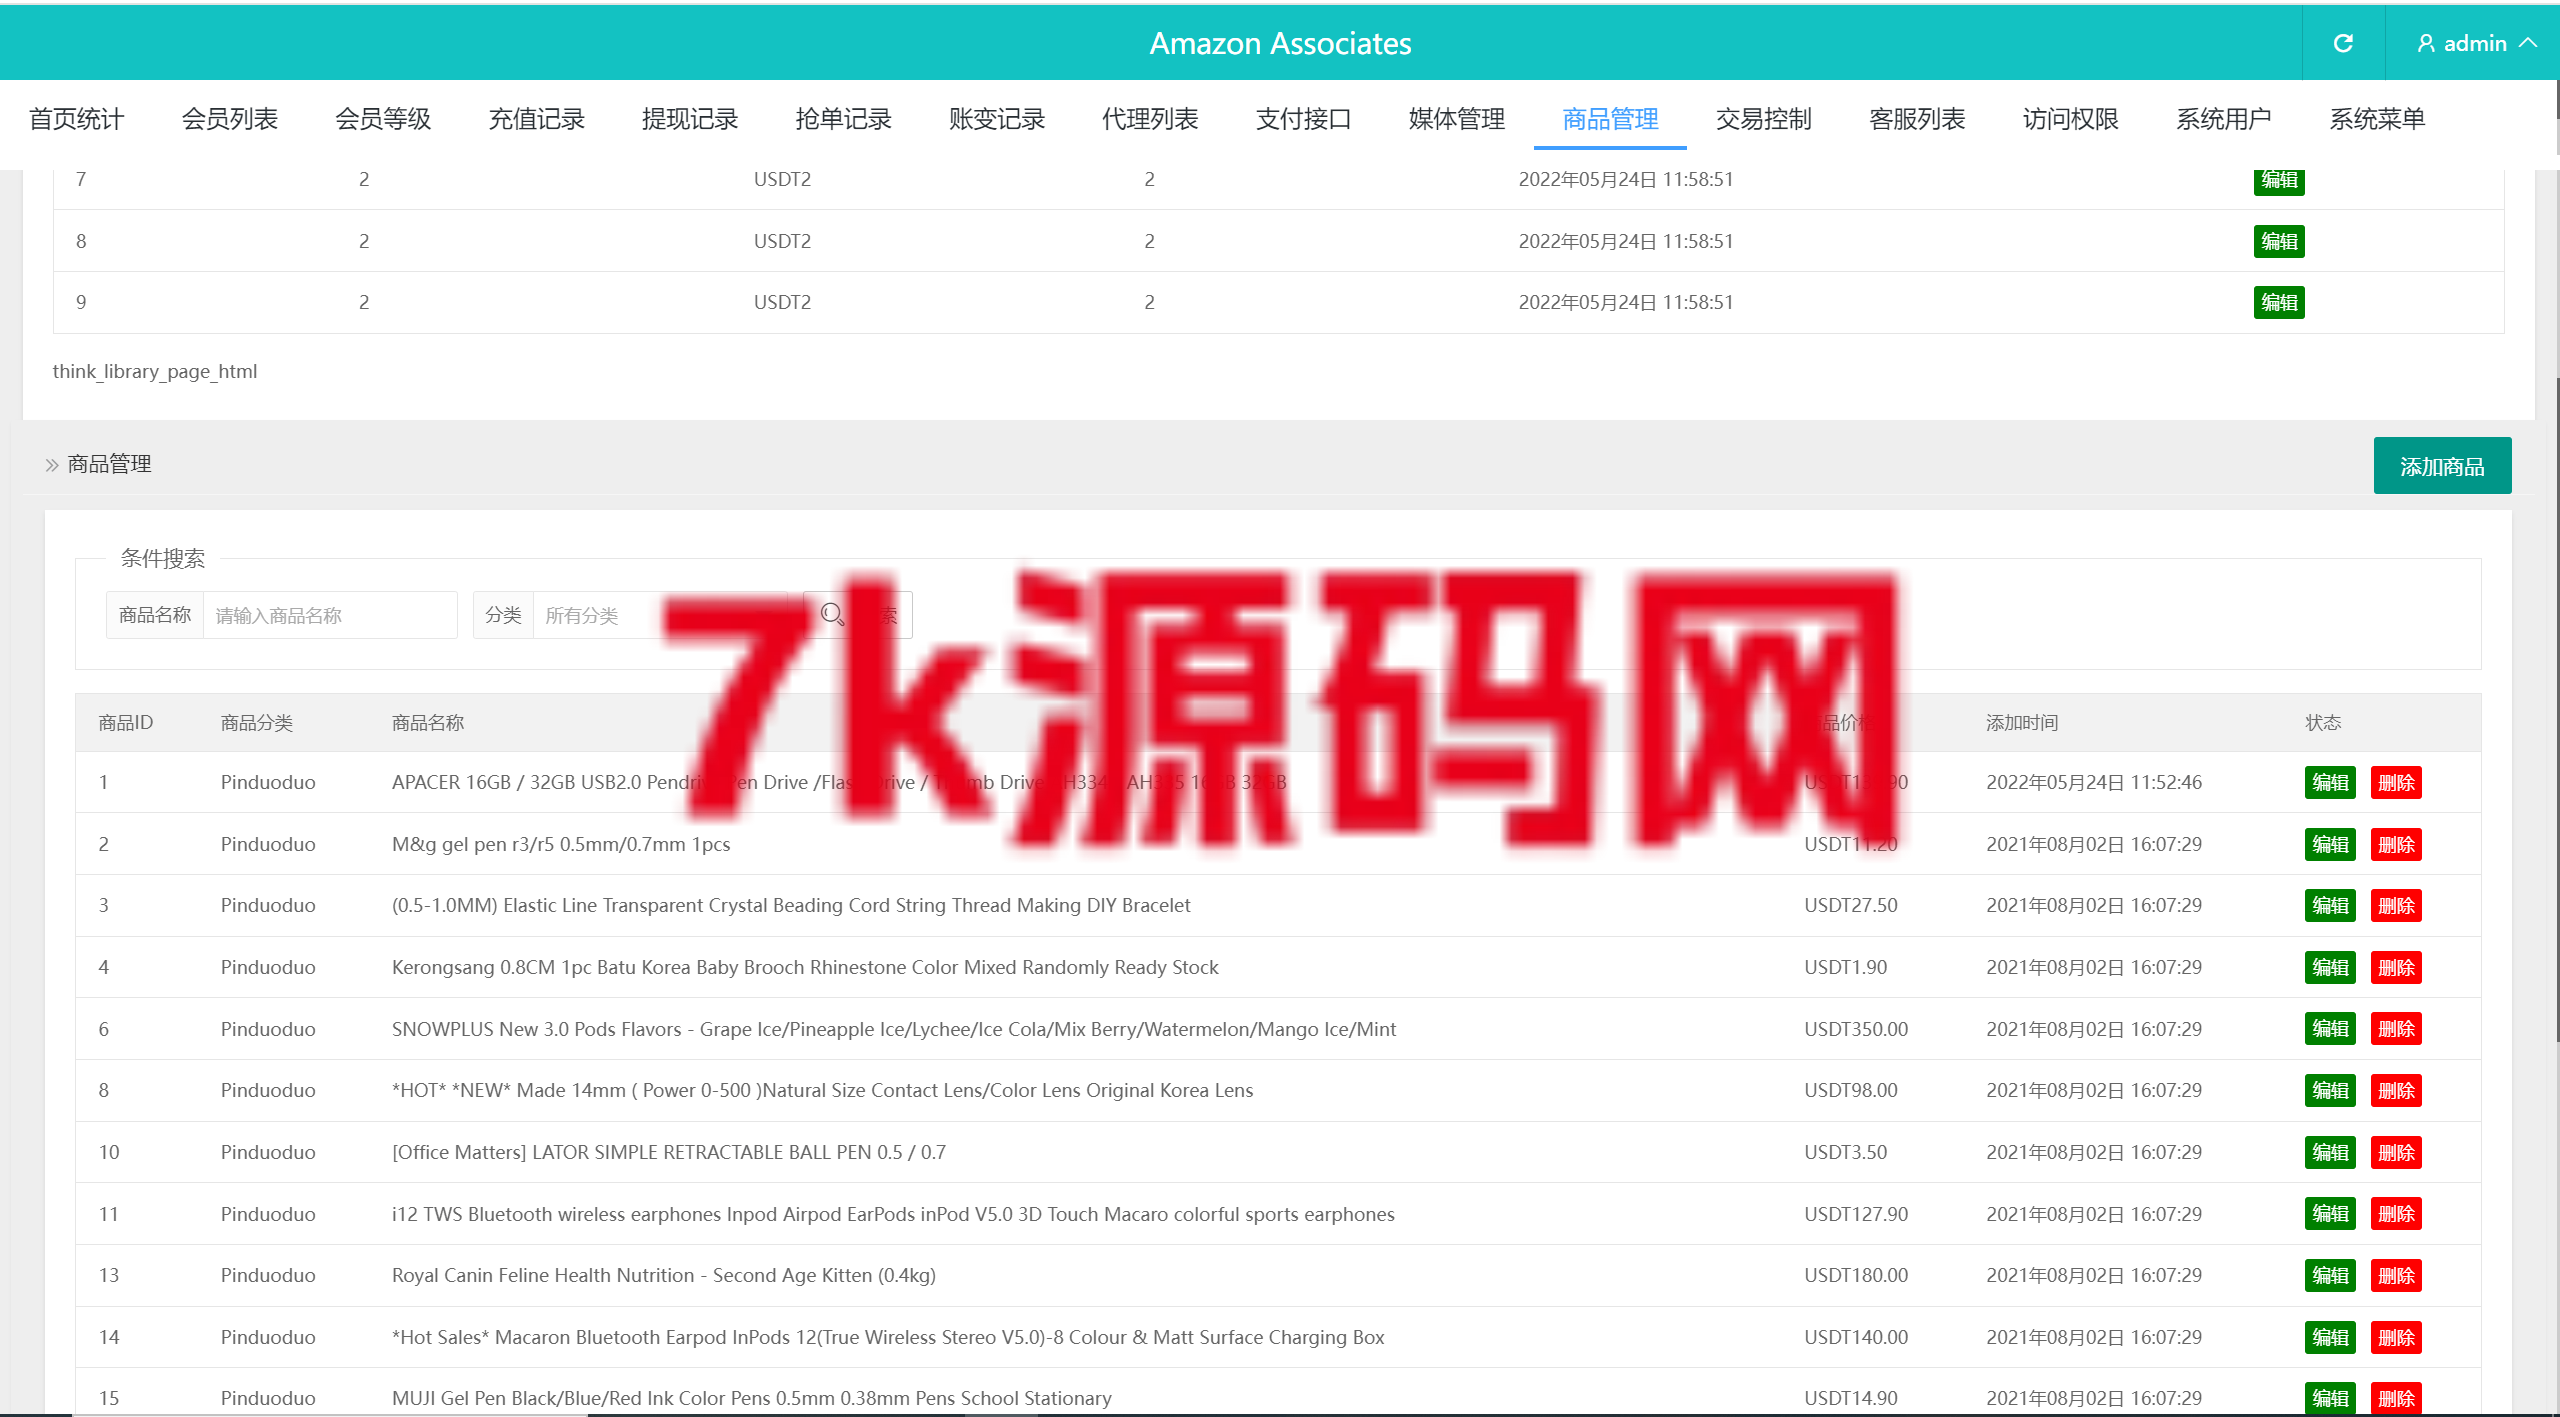Edit the Macaron Bluetooth Earpod product
The image size is (2560, 1417).
[x=2330, y=1337]
